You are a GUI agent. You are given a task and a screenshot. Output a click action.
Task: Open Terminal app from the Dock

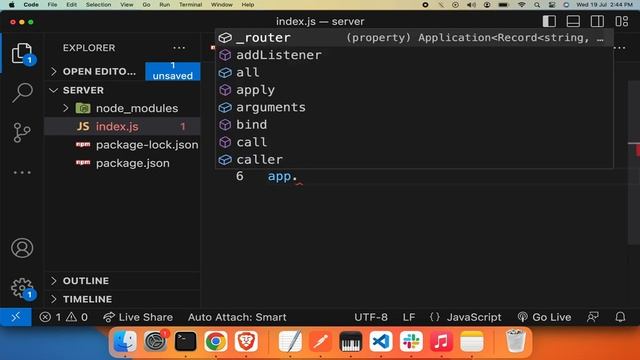(186, 341)
